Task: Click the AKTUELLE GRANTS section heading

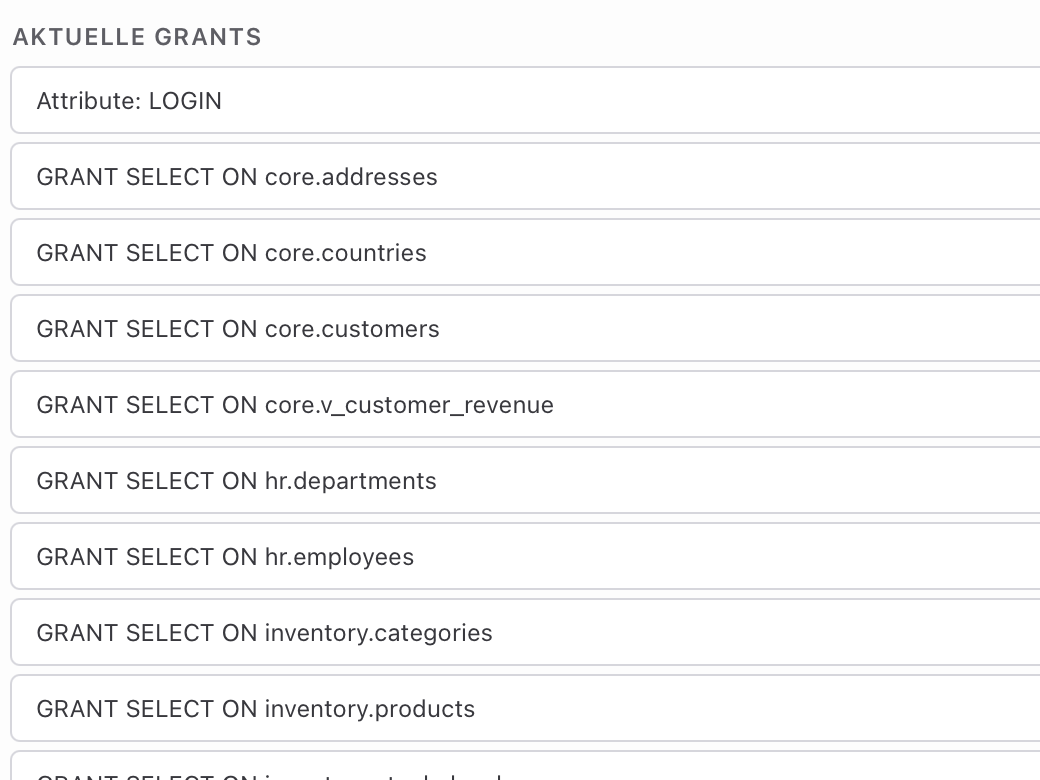Action: click(x=137, y=37)
